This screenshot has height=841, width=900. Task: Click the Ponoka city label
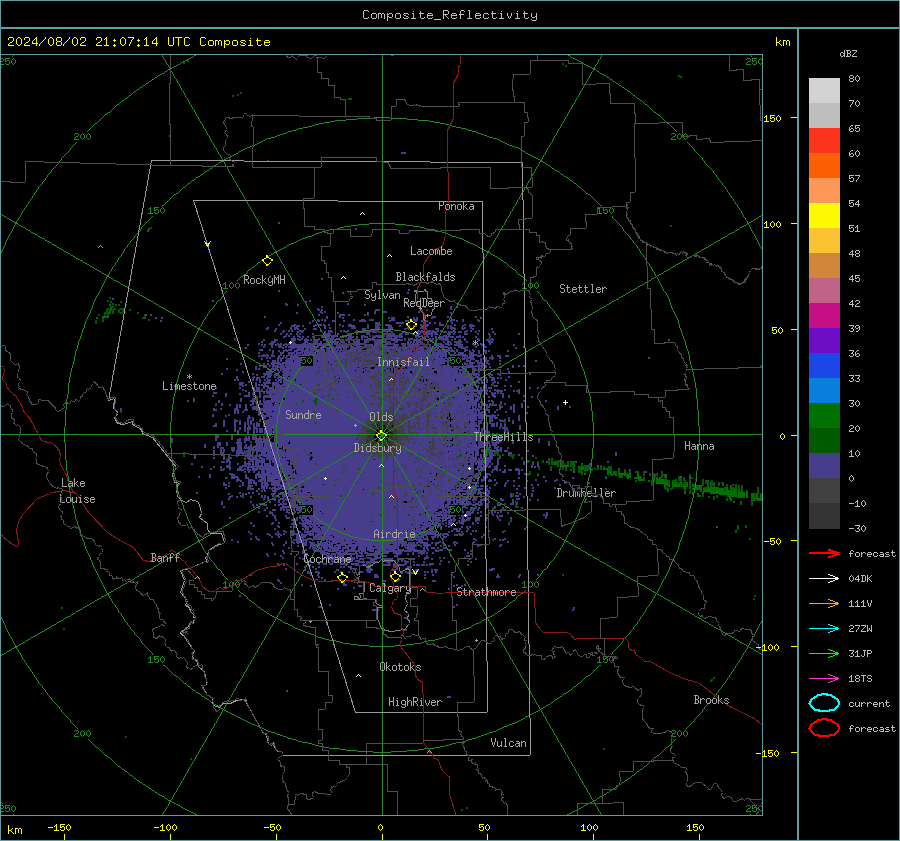click(x=456, y=206)
